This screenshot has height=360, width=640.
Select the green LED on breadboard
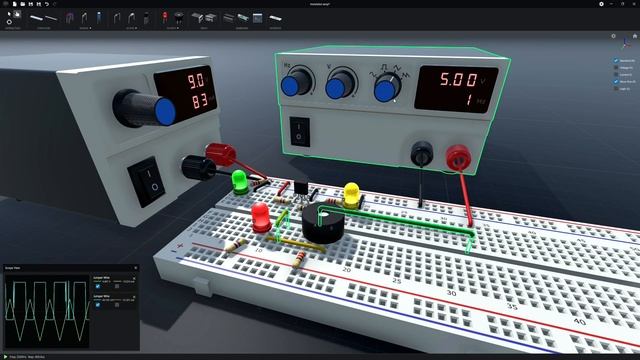pos(240,182)
